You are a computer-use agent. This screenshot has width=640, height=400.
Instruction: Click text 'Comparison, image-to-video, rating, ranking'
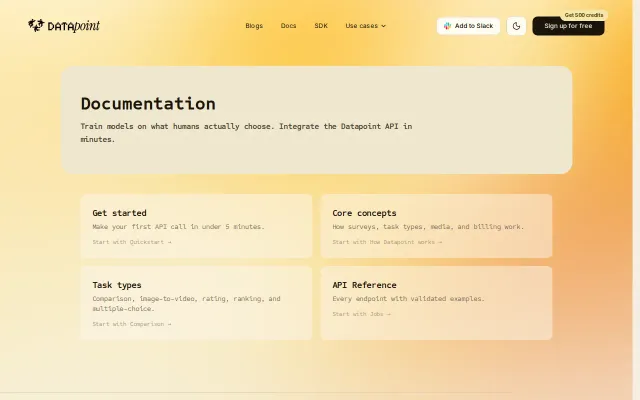coord(180,299)
